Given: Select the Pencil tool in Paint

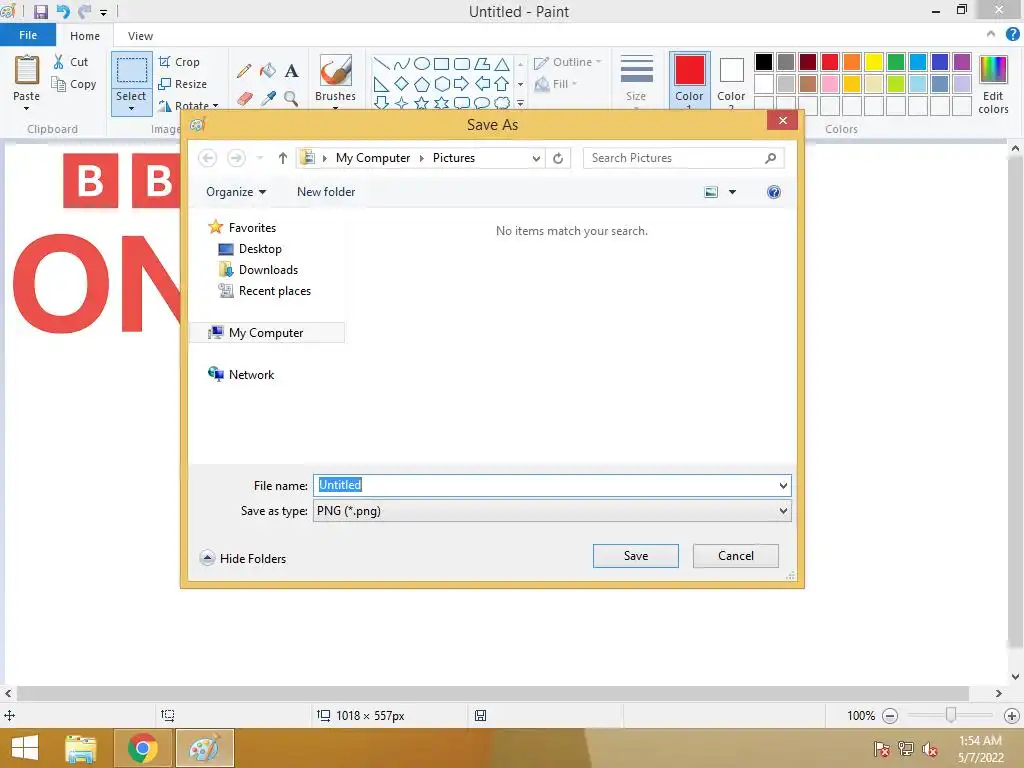Looking at the screenshot, I should (x=244, y=71).
